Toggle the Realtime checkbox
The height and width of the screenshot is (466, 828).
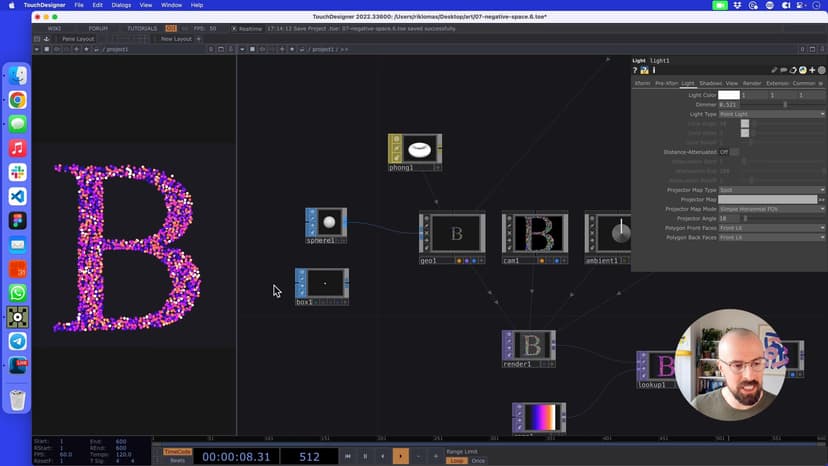tap(235, 28)
